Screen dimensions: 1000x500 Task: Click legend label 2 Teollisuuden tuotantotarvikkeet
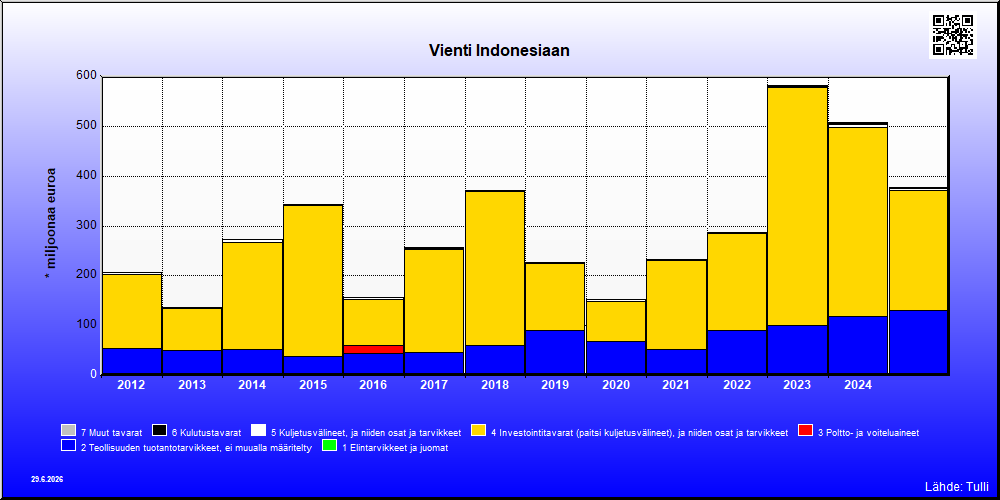[196, 448]
